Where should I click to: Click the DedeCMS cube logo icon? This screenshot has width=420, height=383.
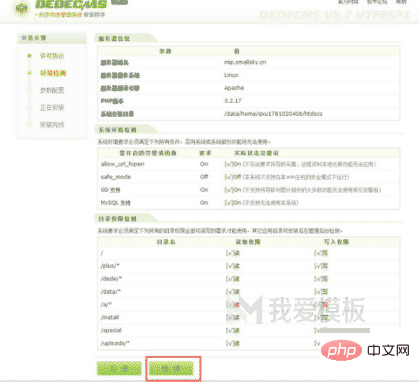(22, 9)
